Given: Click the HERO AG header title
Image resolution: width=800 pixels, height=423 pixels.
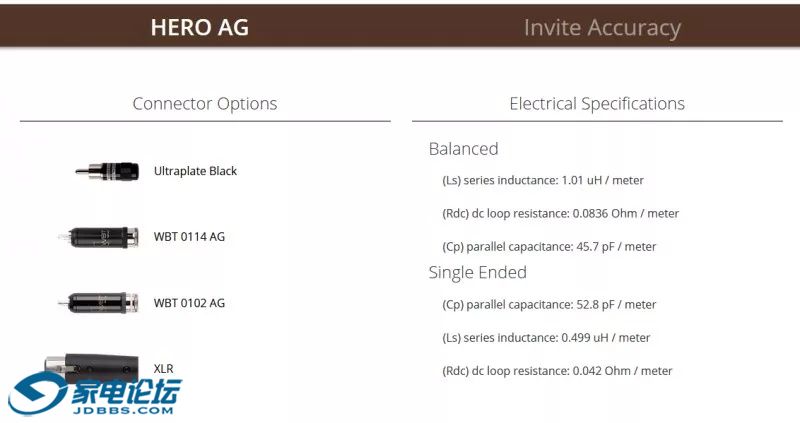Looking at the screenshot, I should pyautogui.click(x=200, y=27).
